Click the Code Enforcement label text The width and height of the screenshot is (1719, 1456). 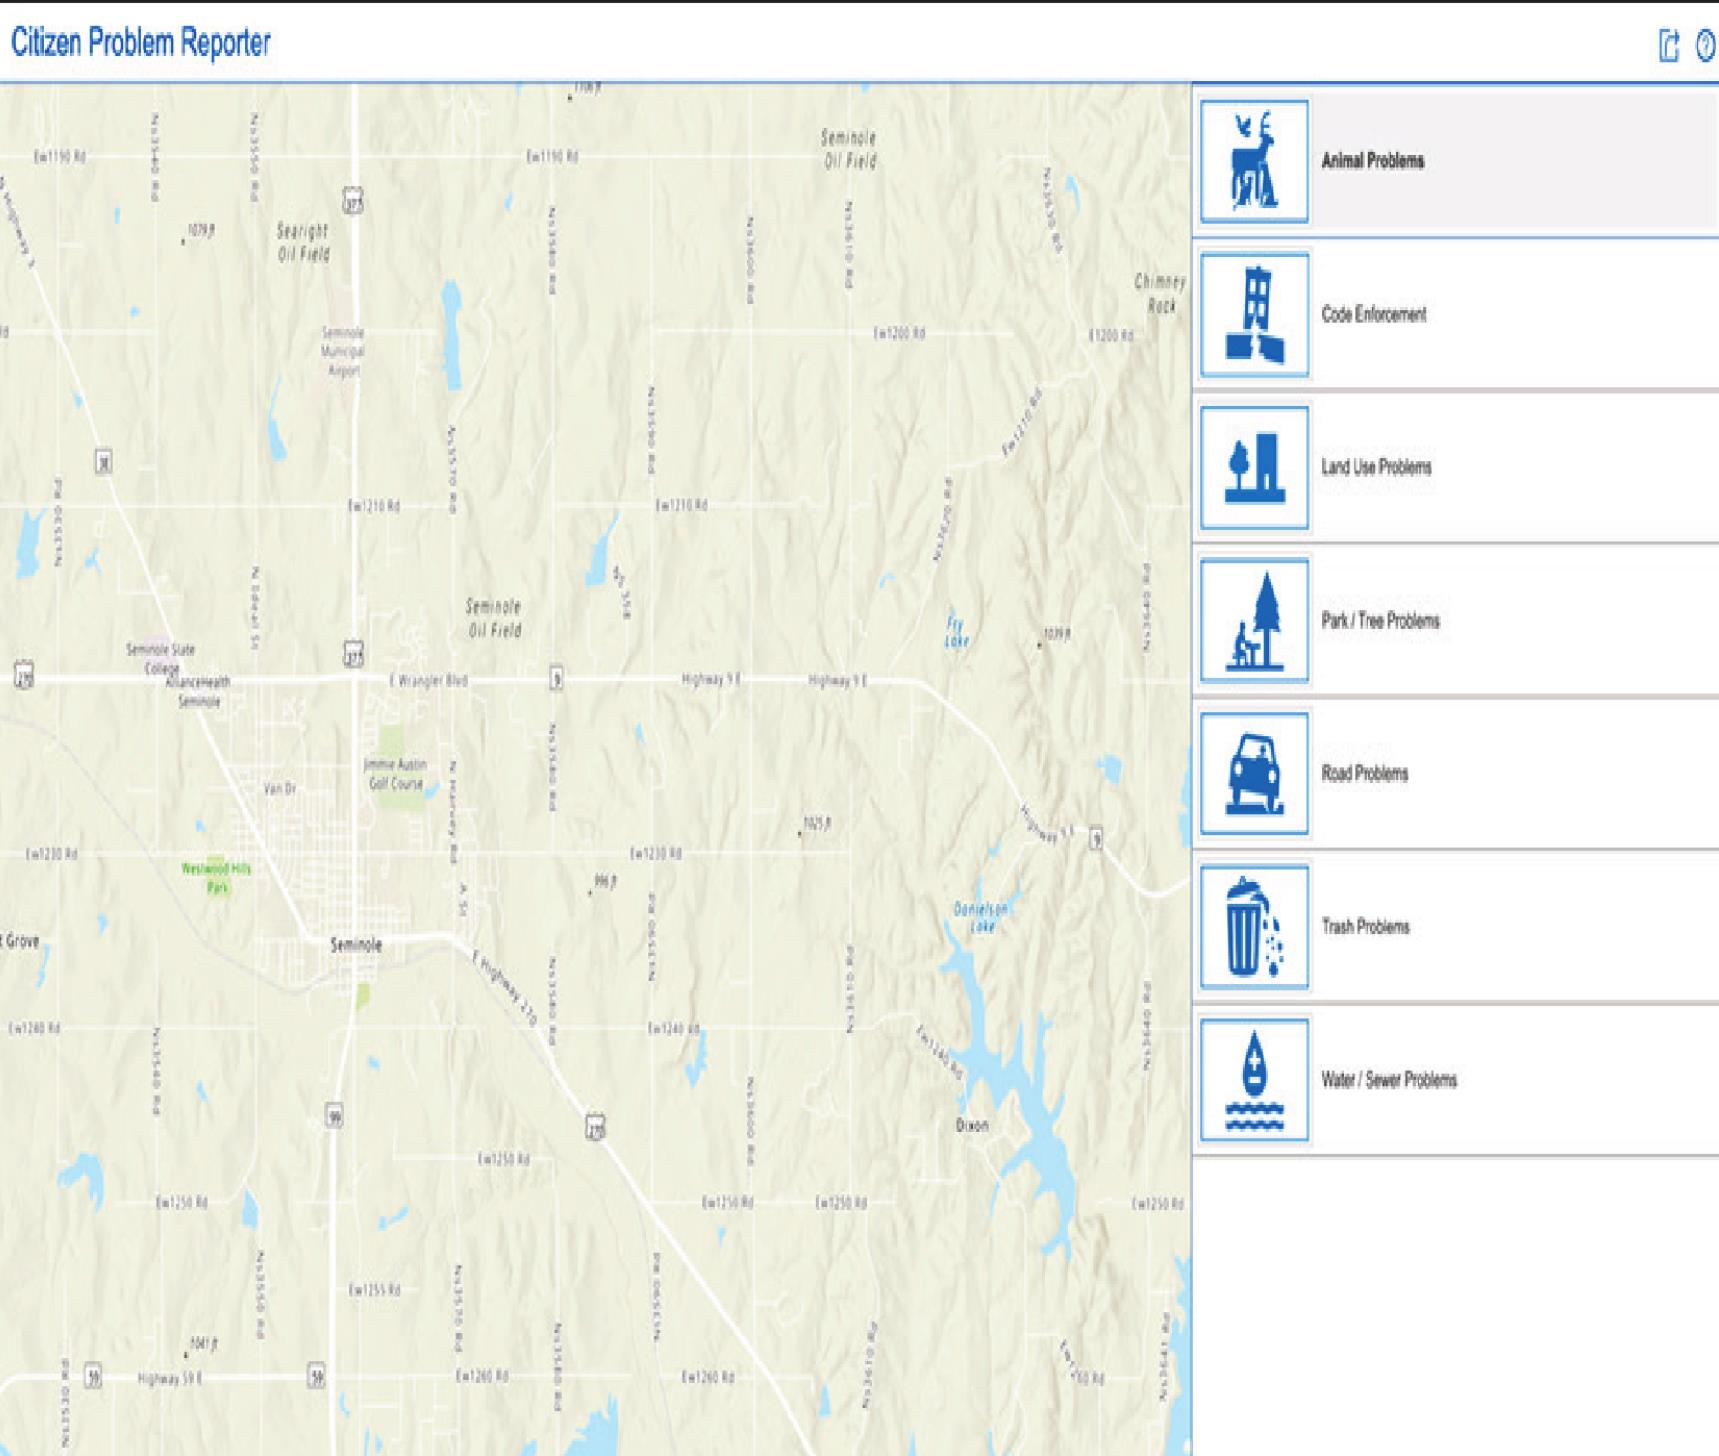[x=1375, y=315]
